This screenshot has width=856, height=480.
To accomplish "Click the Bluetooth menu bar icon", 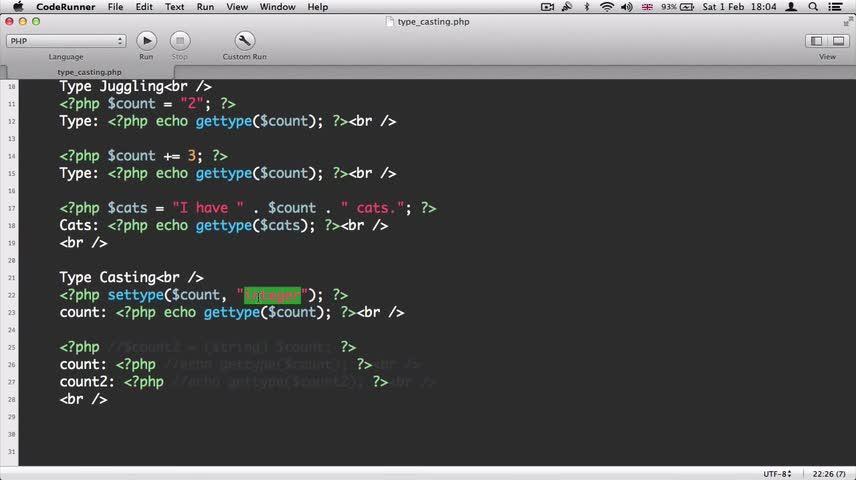I will [x=587, y=7].
